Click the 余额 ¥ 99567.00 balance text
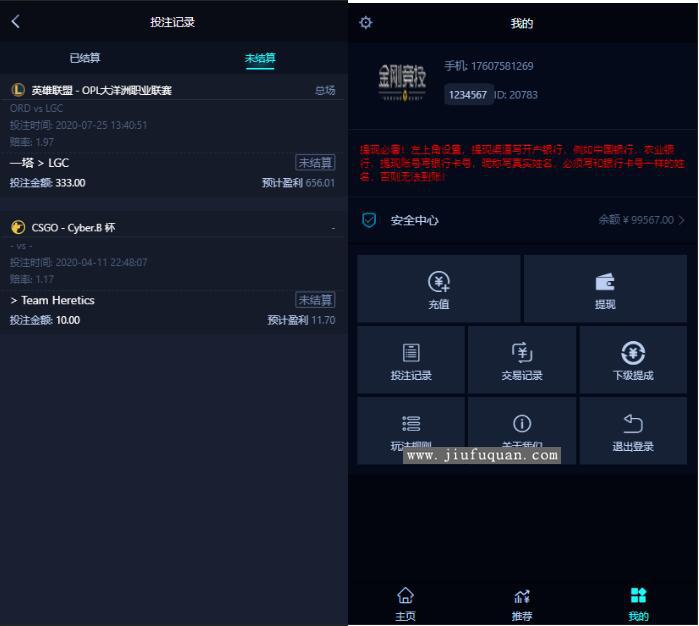Viewport: 699px width, 626px height. (x=636, y=220)
